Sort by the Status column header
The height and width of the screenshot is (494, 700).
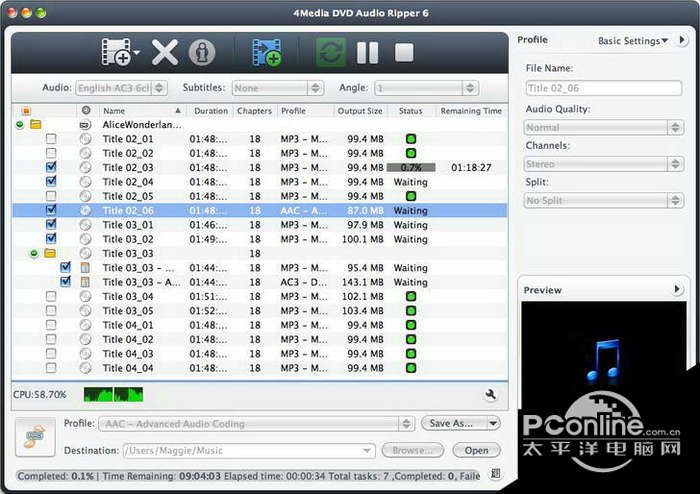(411, 111)
